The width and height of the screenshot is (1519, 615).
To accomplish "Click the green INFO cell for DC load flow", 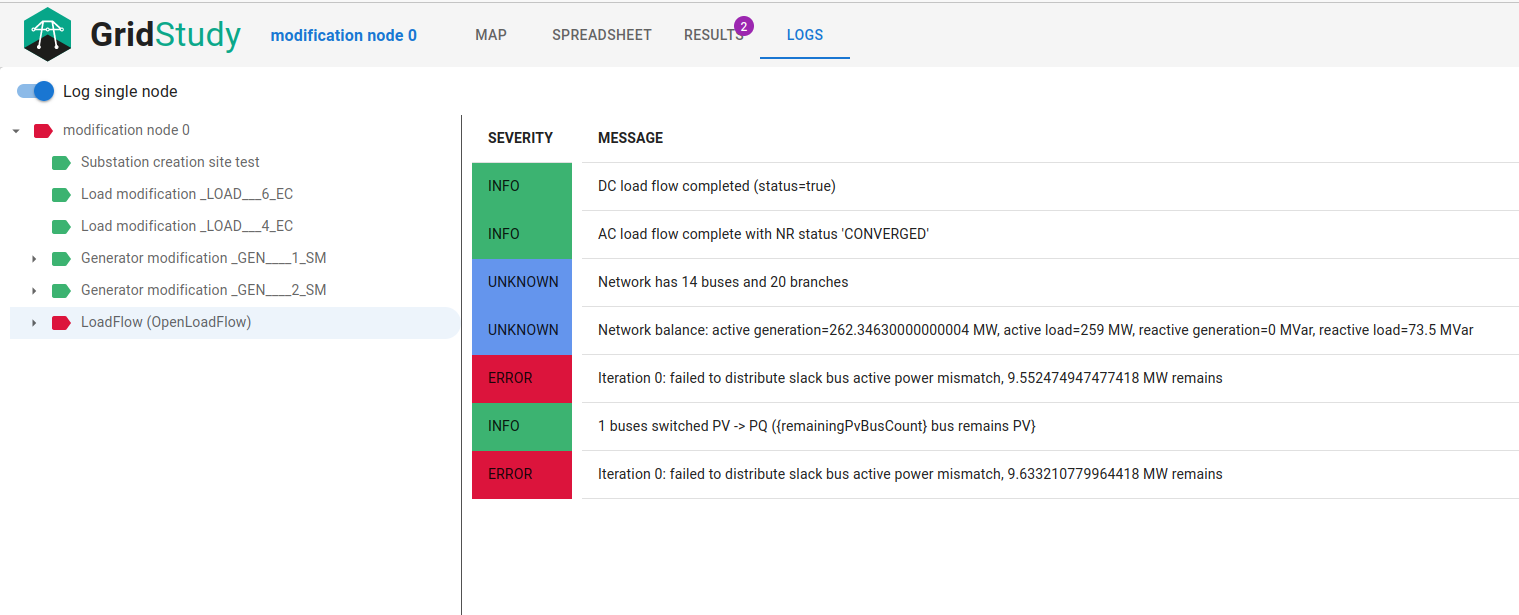I will tap(522, 187).
